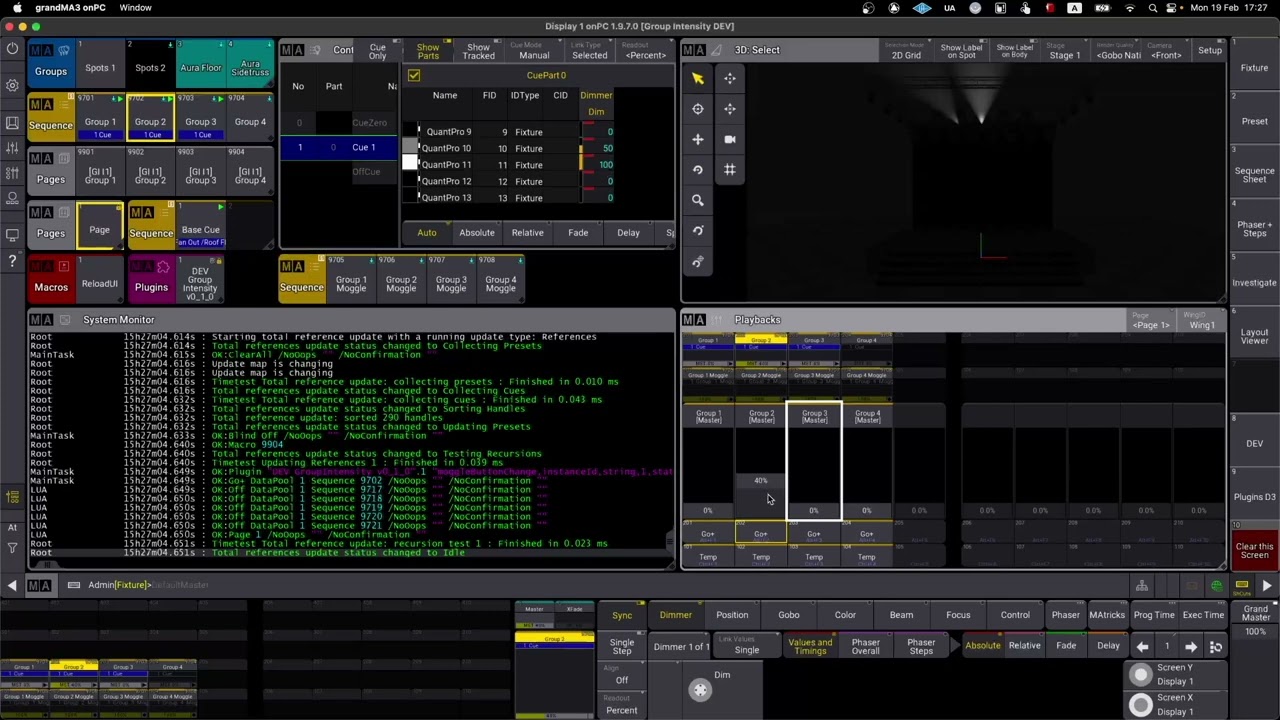Switch to the Color feature tab
This screenshot has height=720, width=1280.
(x=845, y=616)
